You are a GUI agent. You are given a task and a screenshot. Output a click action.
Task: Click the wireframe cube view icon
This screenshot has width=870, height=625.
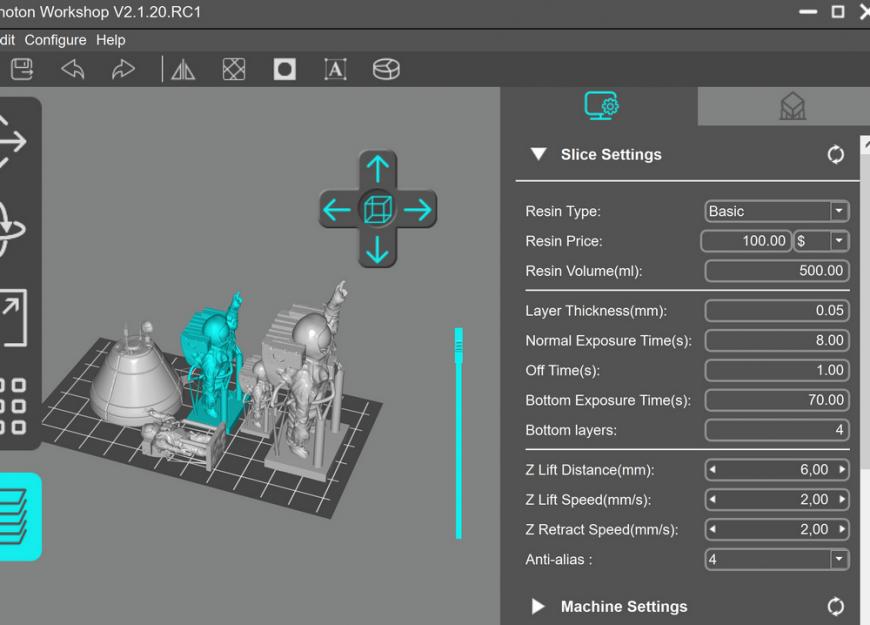[x=377, y=209]
